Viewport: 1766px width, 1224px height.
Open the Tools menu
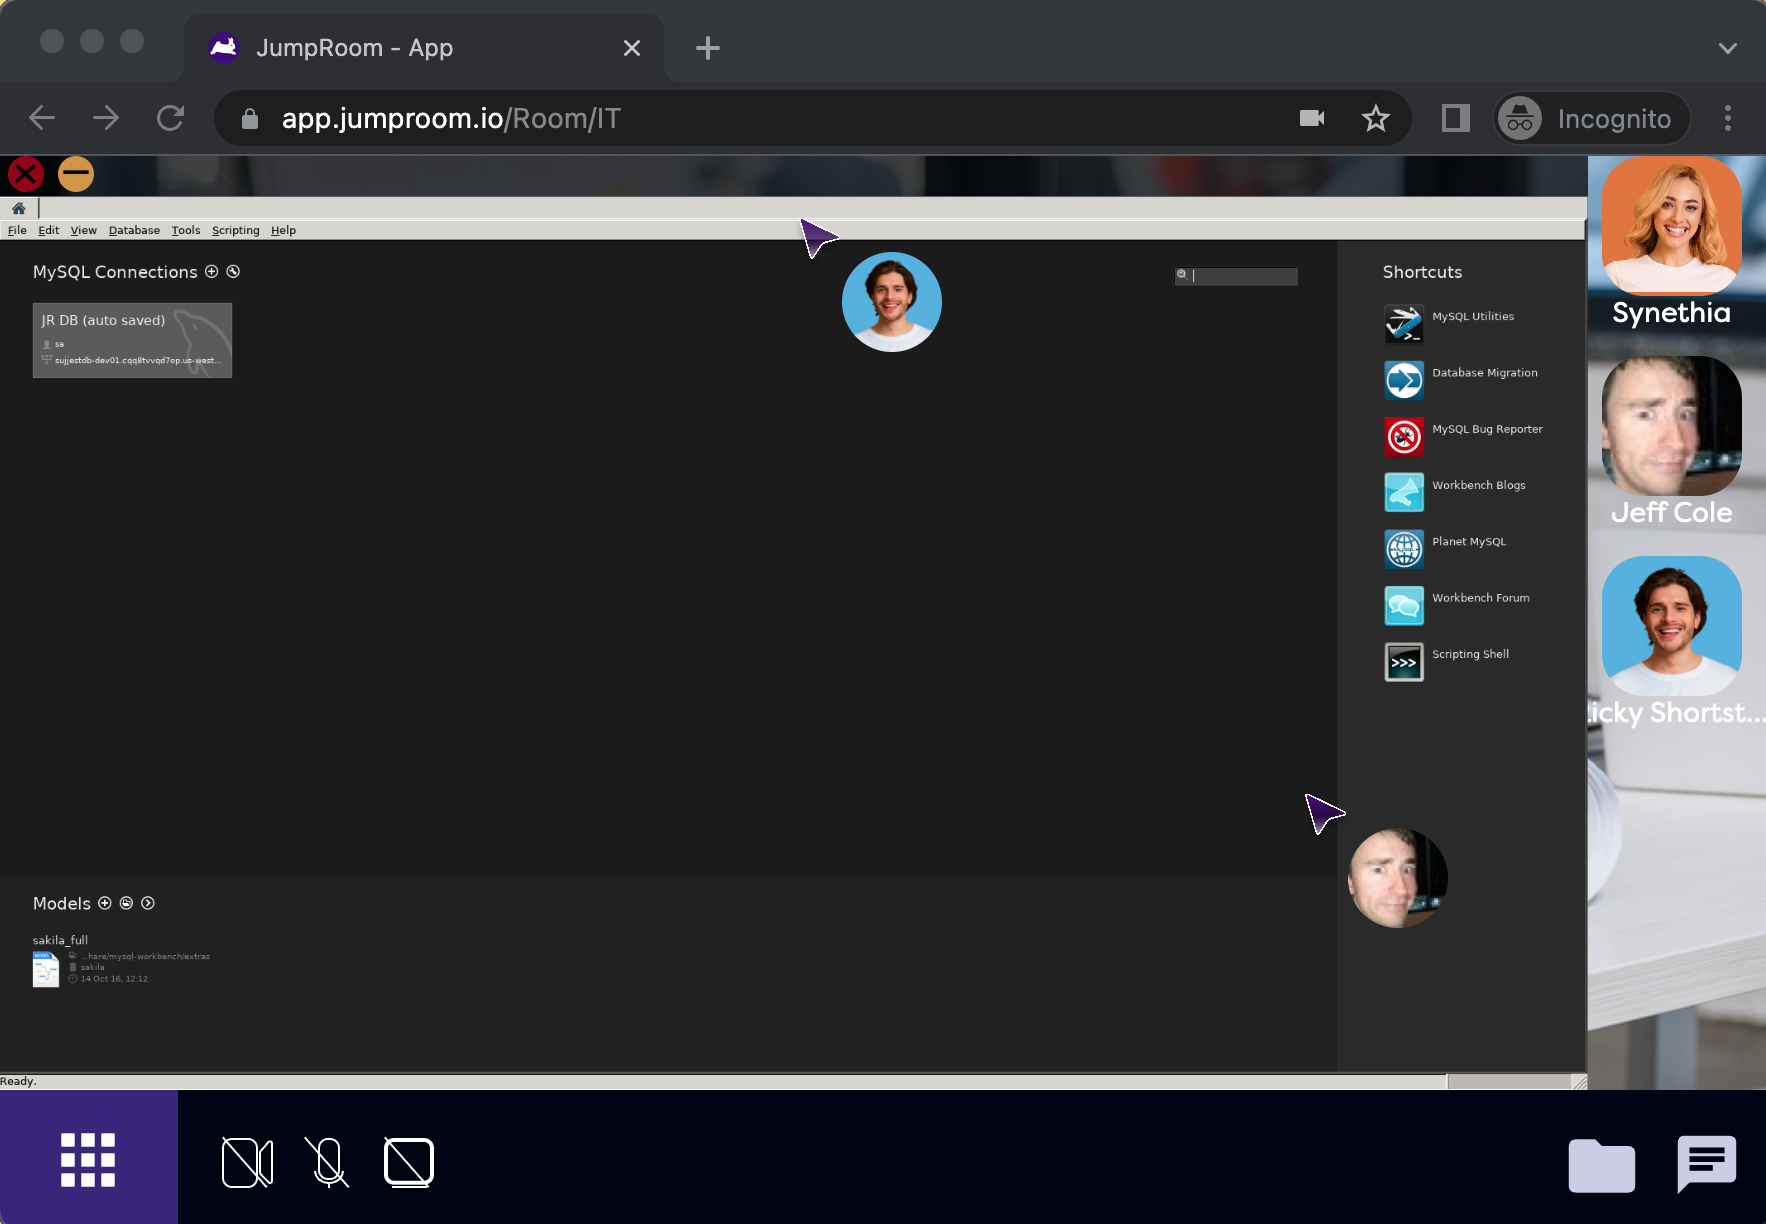[186, 230]
